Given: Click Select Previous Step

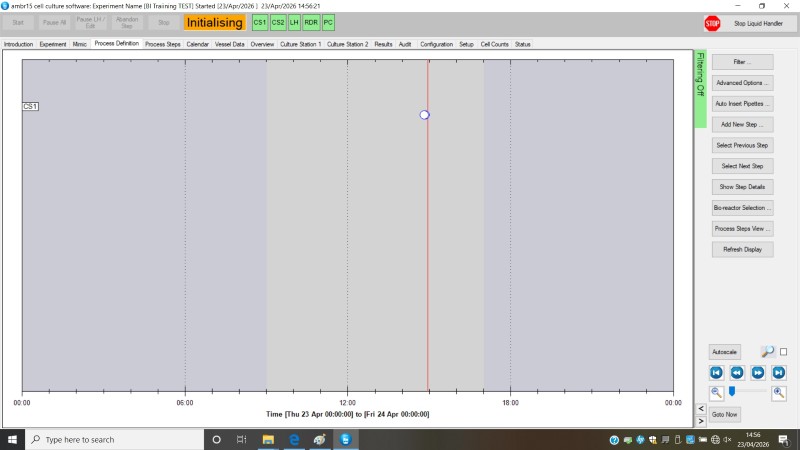Looking at the screenshot, I should click(742, 145).
